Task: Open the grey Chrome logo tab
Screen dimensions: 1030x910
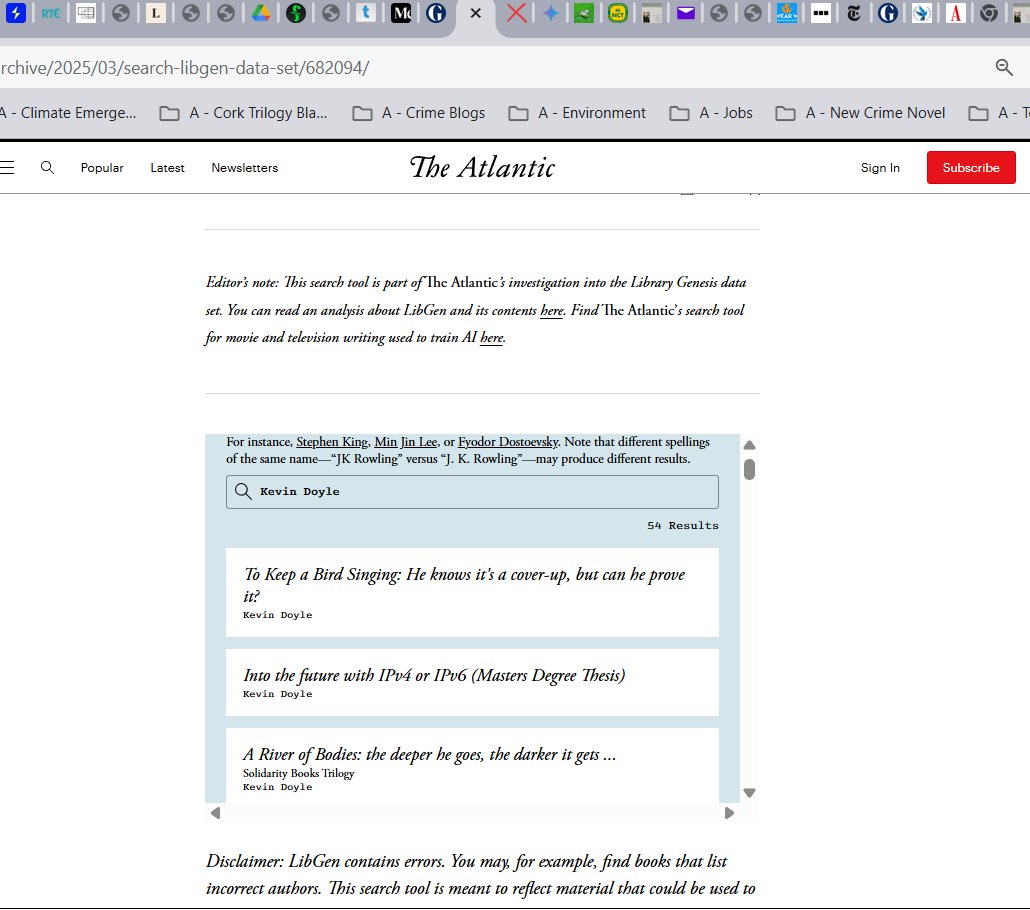Action: click(x=989, y=12)
